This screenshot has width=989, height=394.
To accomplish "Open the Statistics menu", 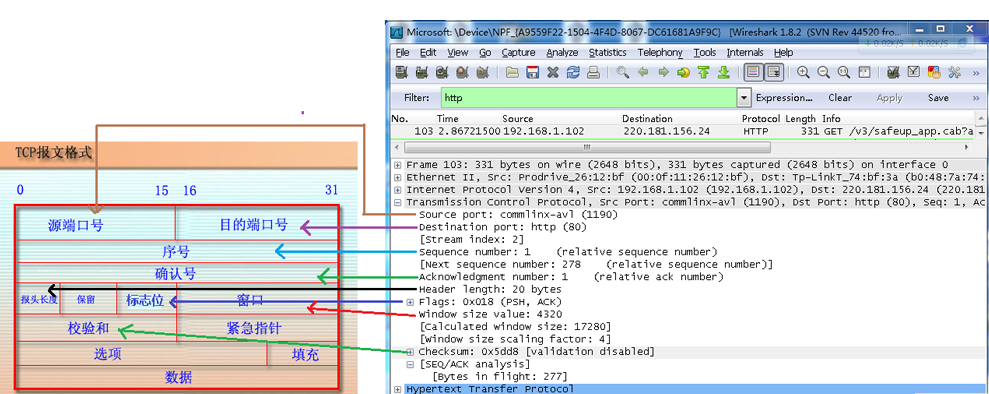I will 608,52.
